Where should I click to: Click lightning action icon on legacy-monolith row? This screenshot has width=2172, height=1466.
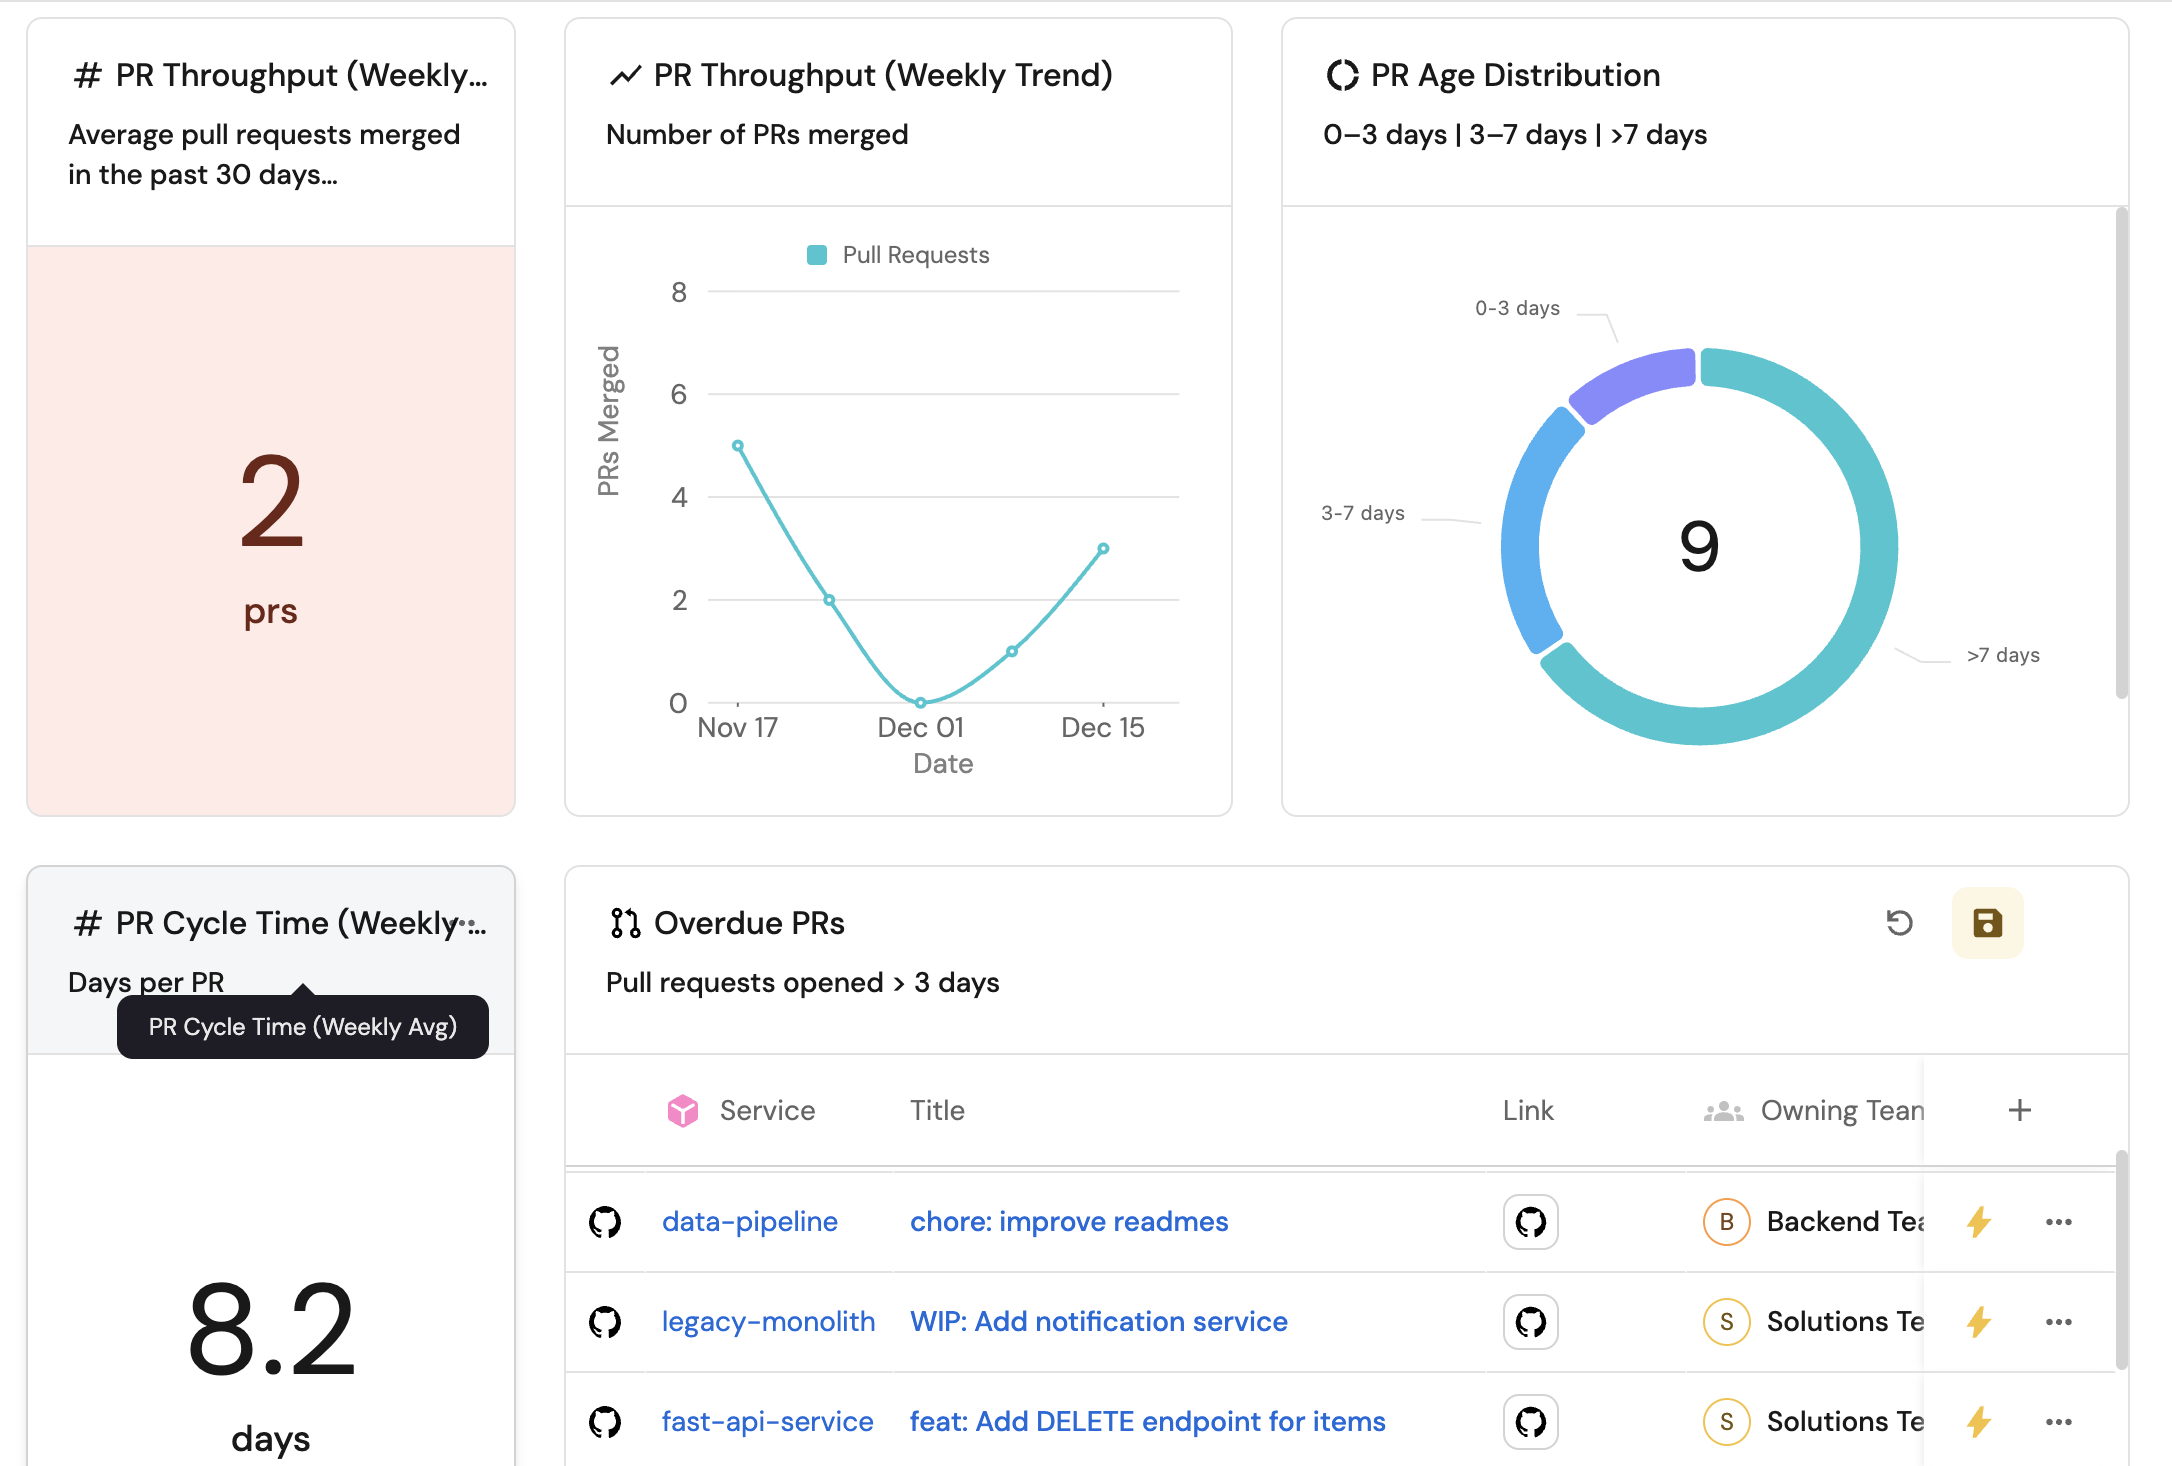point(1978,1321)
